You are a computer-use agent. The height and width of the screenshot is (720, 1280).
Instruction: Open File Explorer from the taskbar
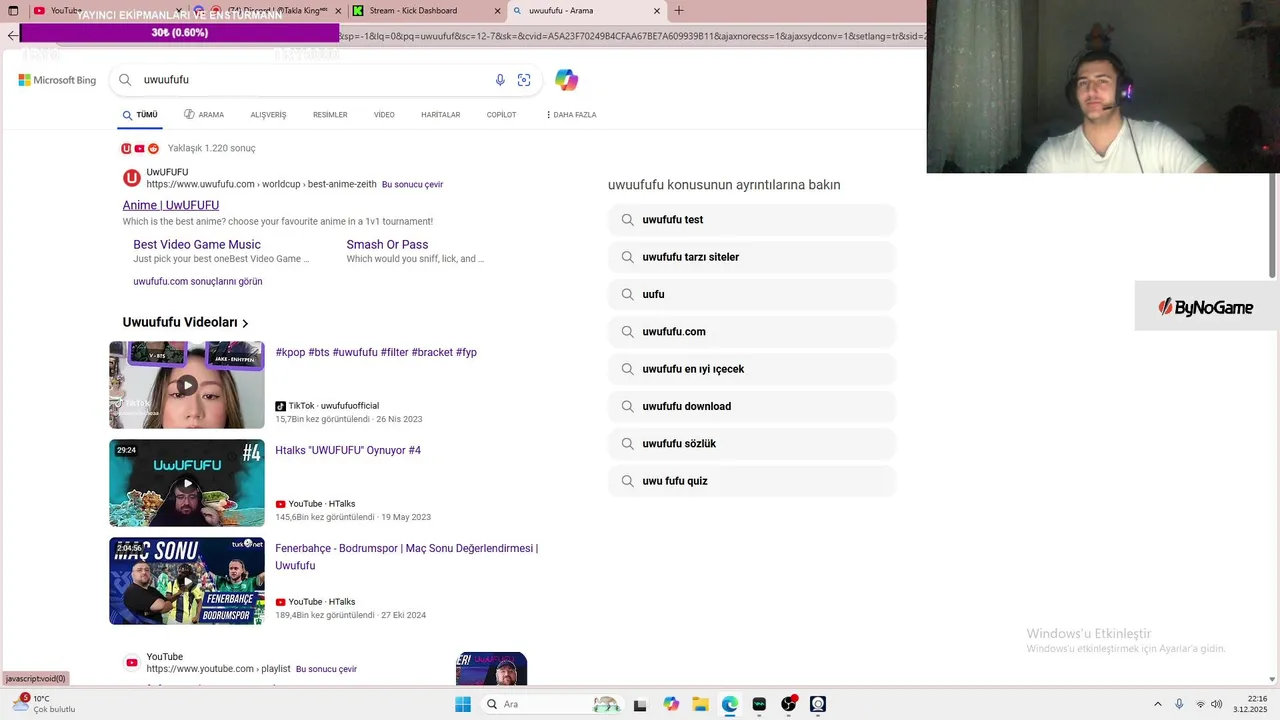[x=700, y=704]
